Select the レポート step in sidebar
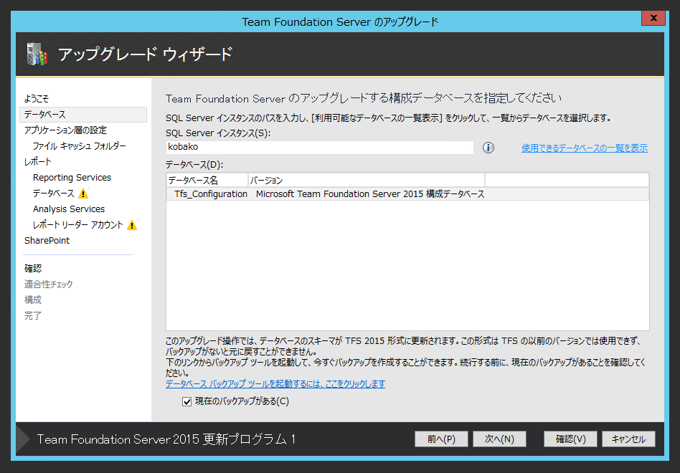Viewport: 680px width, 473px height. click(x=38, y=162)
